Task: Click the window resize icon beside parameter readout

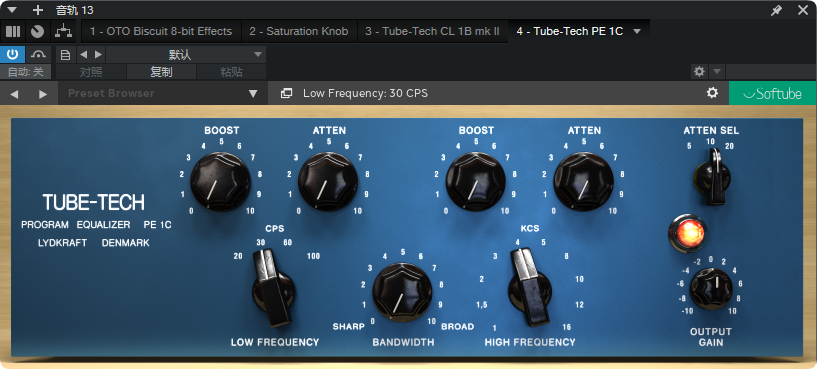Action: point(286,93)
